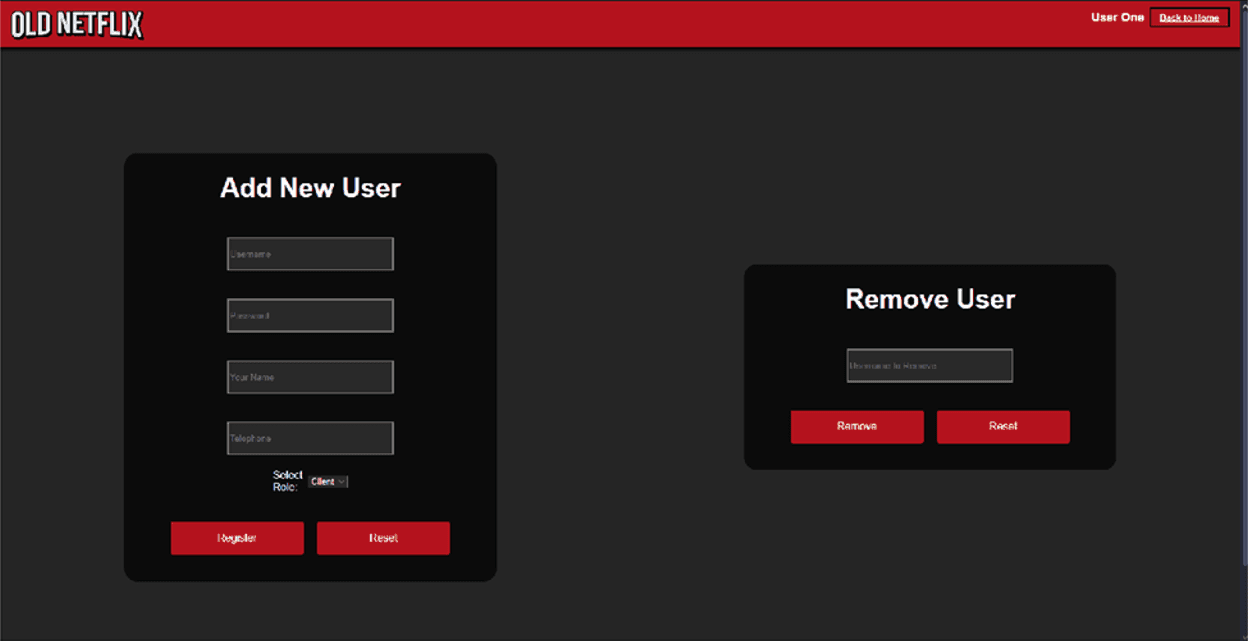Select the Telephone input field
This screenshot has width=1248, height=641.
310,438
